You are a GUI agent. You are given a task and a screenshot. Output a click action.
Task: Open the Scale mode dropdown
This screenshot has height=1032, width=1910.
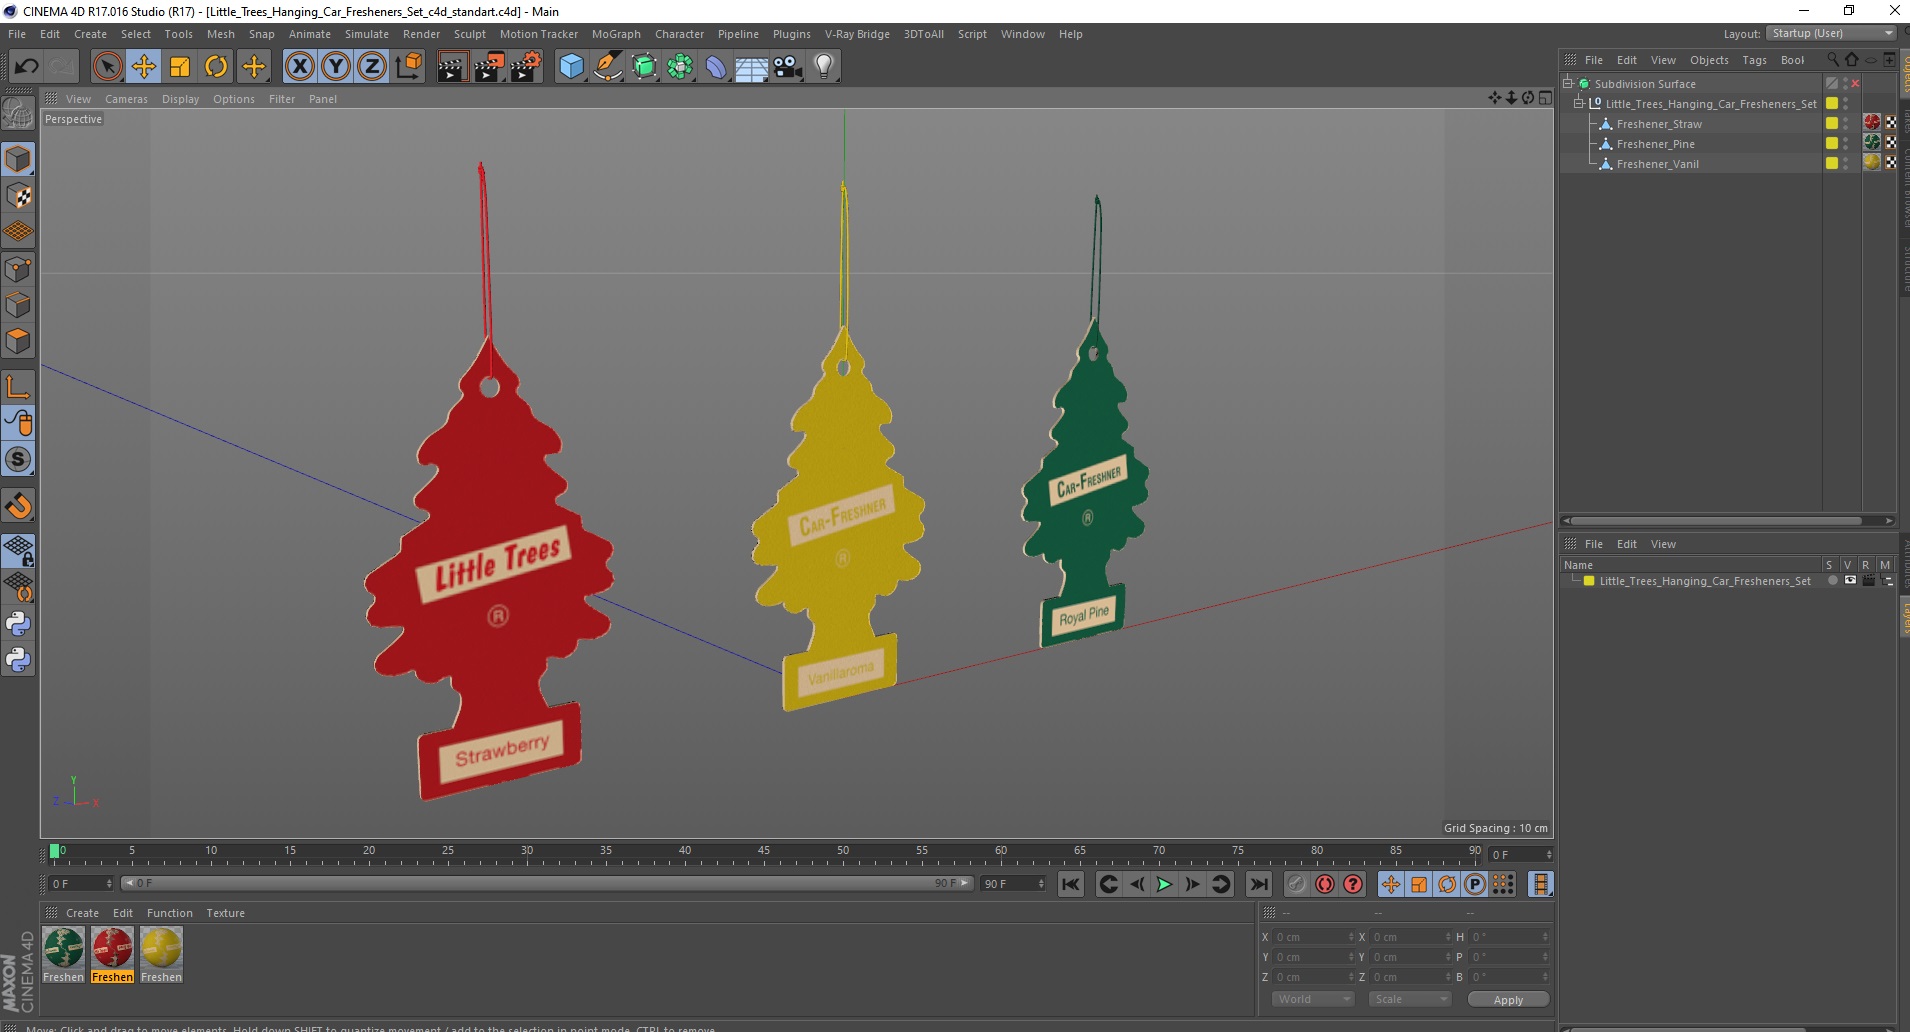click(x=1410, y=999)
